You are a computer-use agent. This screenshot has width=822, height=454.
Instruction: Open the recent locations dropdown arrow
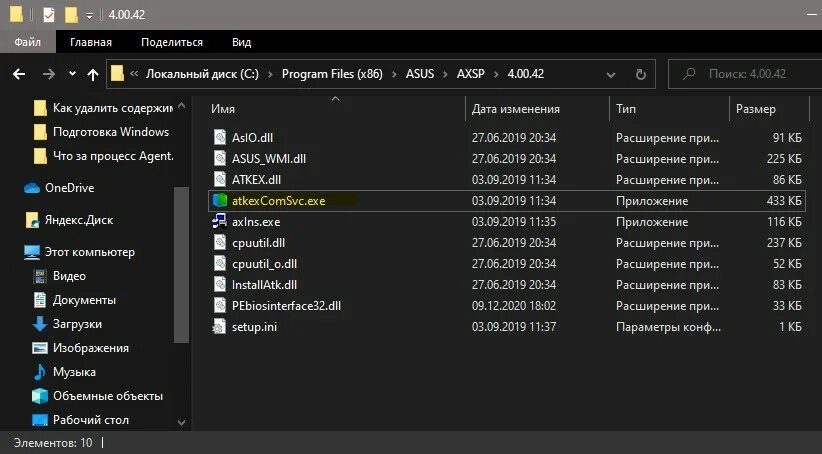coord(72,74)
